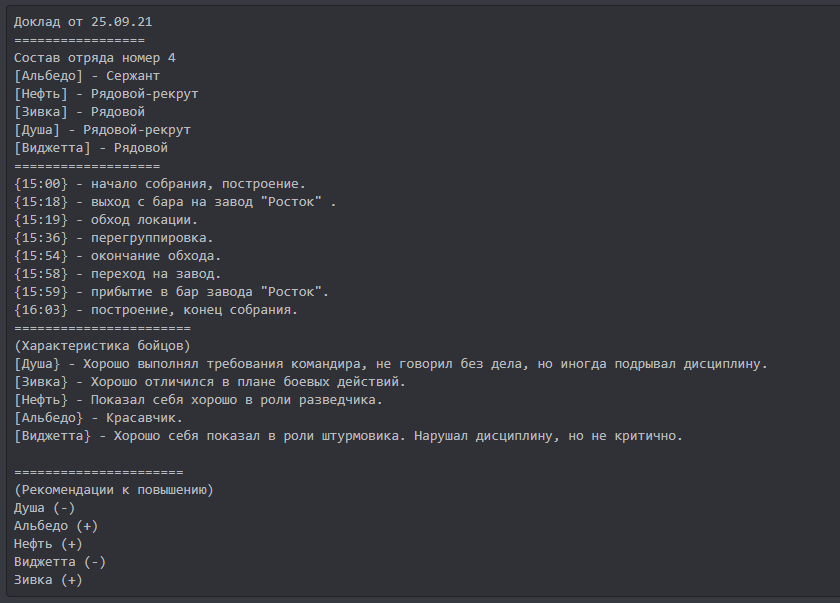This screenshot has width=840, height=603.
Task: Click the Зивка Рядовой squad entry
Action: pyautogui.click(x=79, y=112)
